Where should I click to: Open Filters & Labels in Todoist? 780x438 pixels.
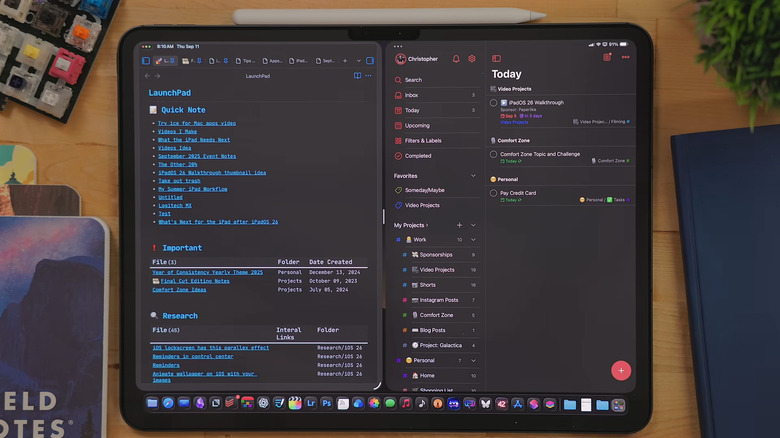pos(435,141)
